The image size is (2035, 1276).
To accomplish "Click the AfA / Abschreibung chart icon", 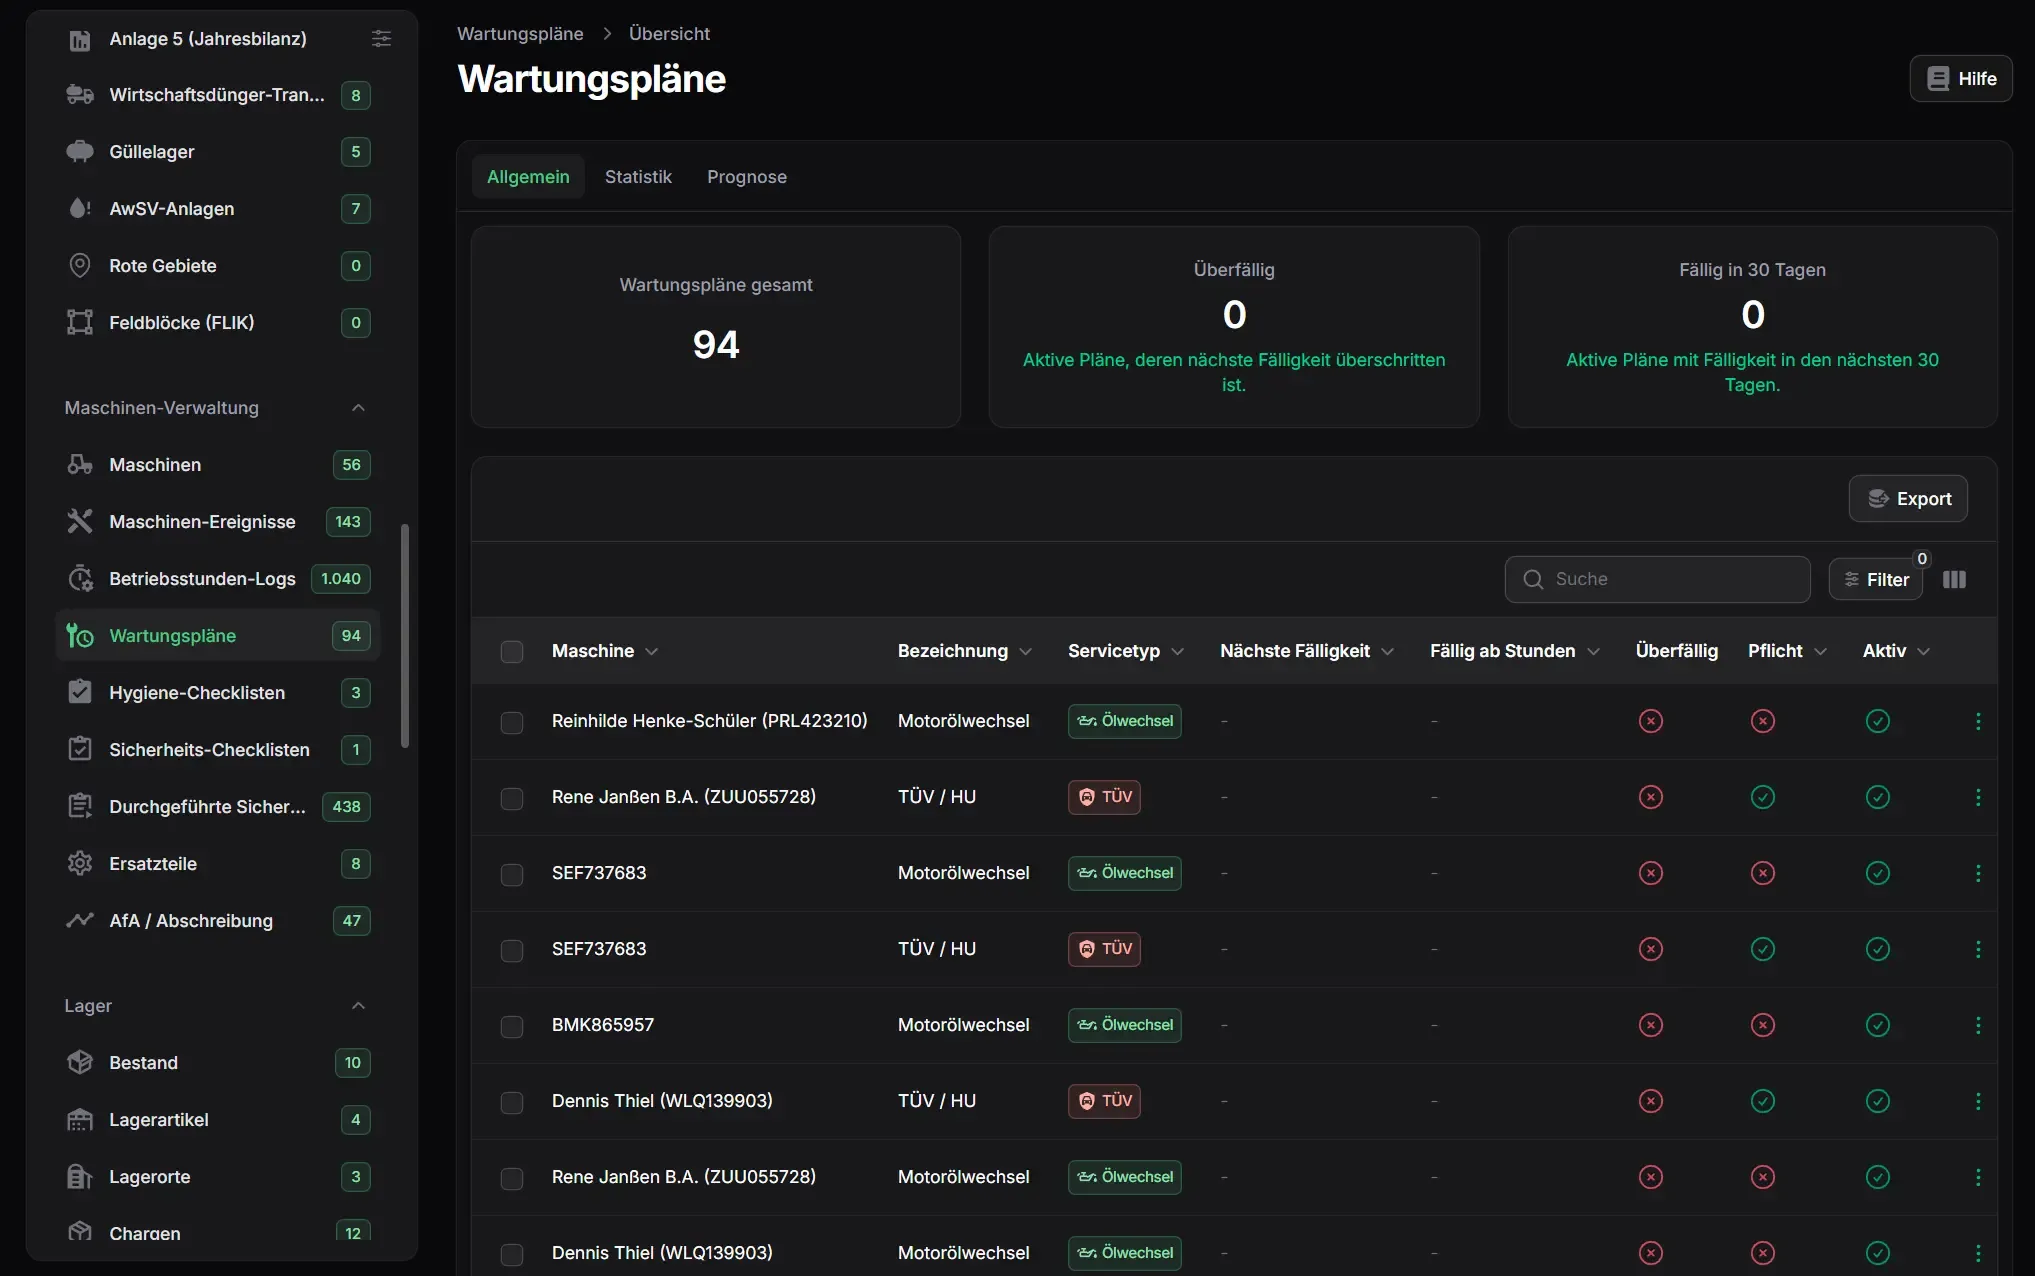I will pyautogui.click(x=80, y=921).
